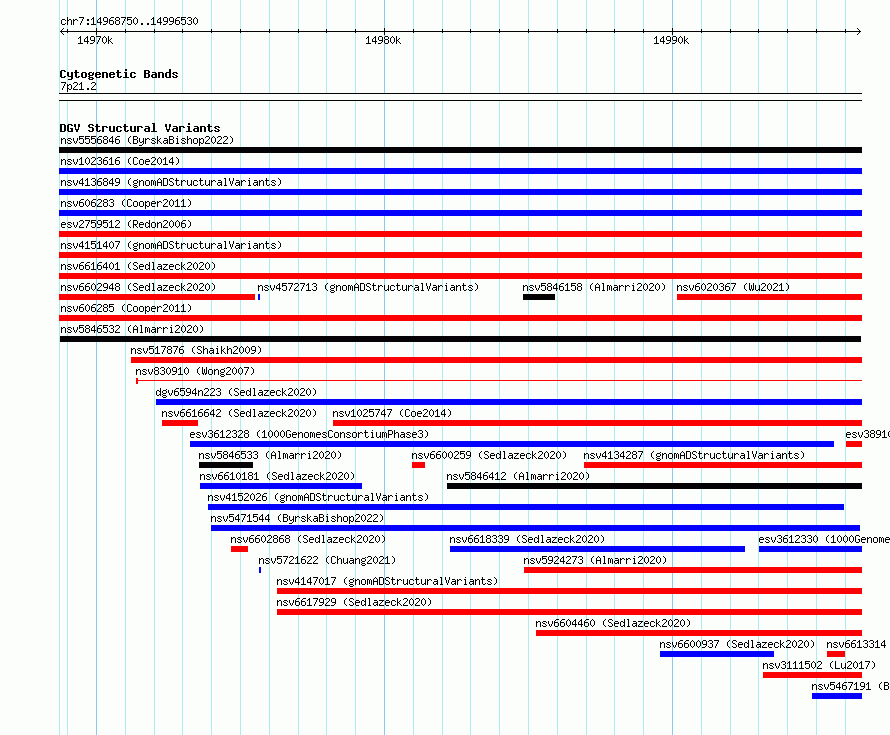Select the nsv1023616 (Coe2014) variant label

pos(120,161)
